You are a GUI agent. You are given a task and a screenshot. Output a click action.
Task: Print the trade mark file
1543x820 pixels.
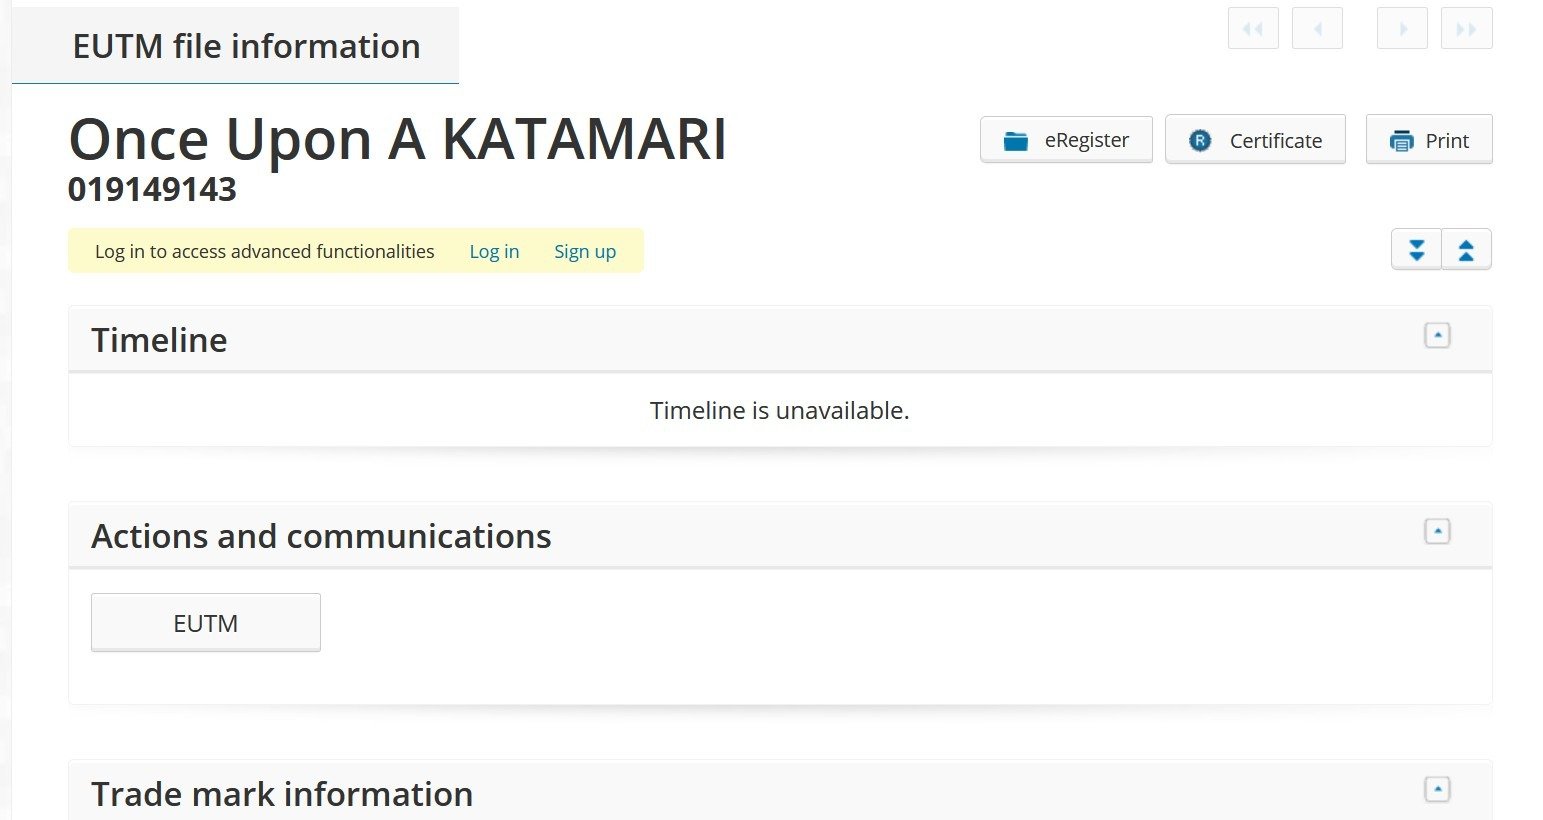pos(1429,140)
